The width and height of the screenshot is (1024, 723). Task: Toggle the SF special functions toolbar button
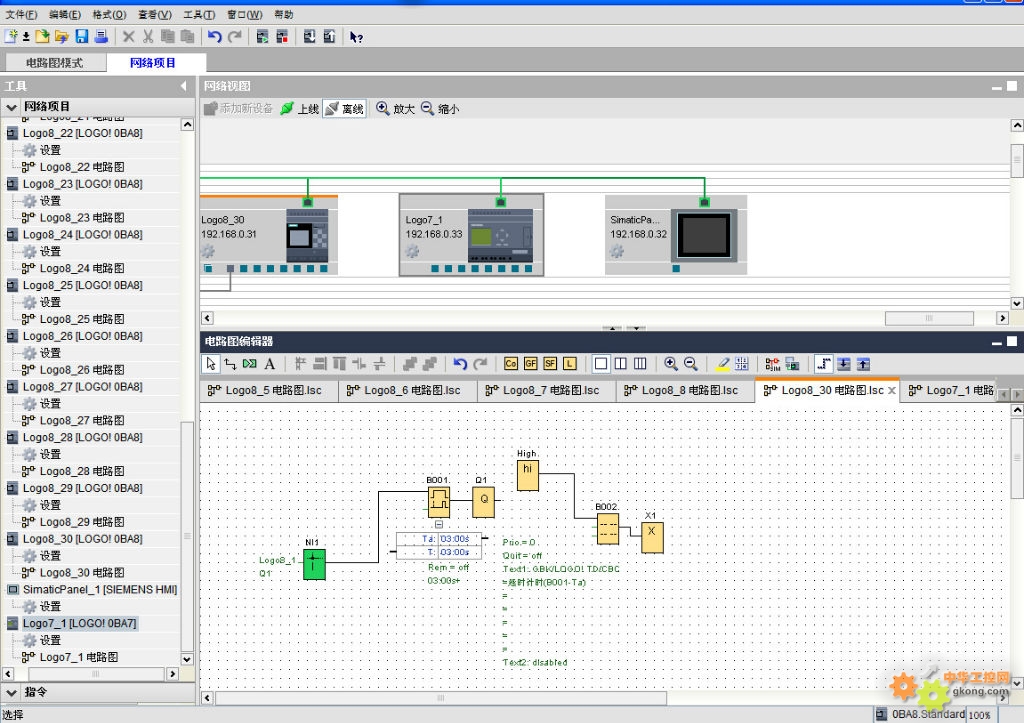coord(550,364)
